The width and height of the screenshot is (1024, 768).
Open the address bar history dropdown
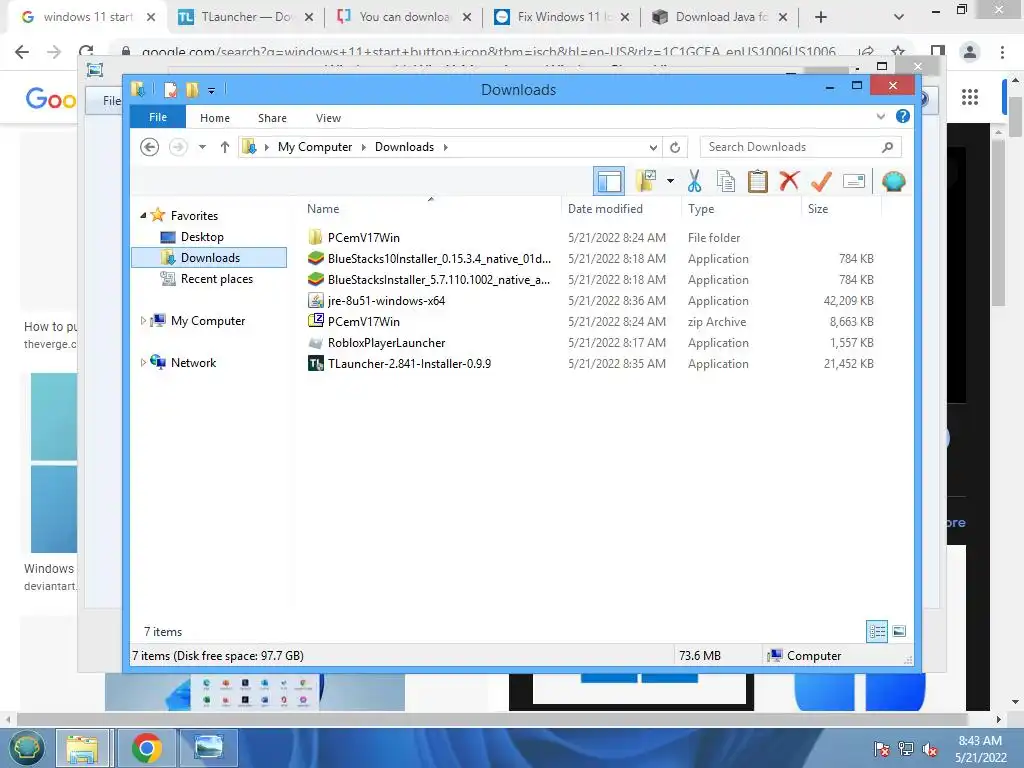653,147
